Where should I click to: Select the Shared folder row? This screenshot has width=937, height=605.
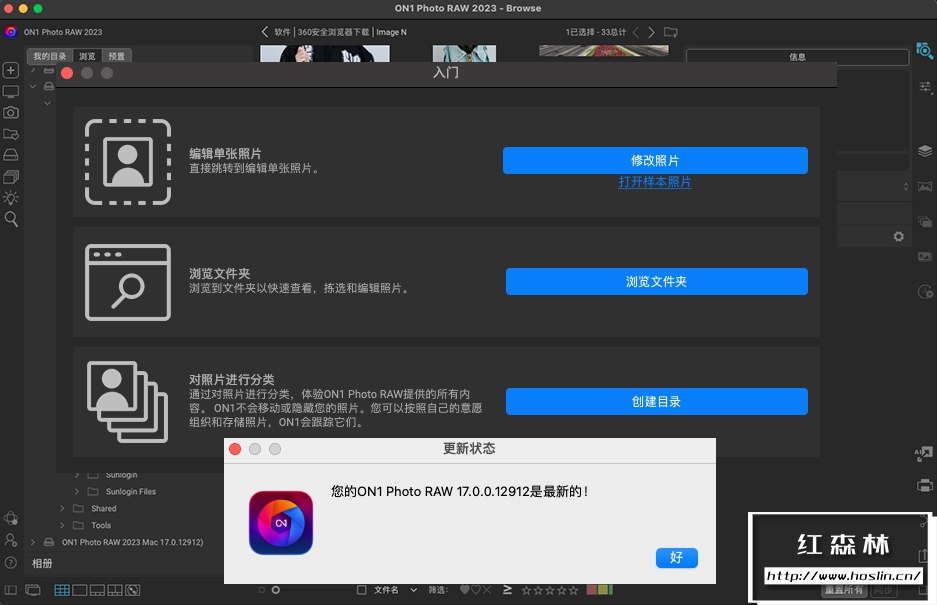click(x=104, y=508)
